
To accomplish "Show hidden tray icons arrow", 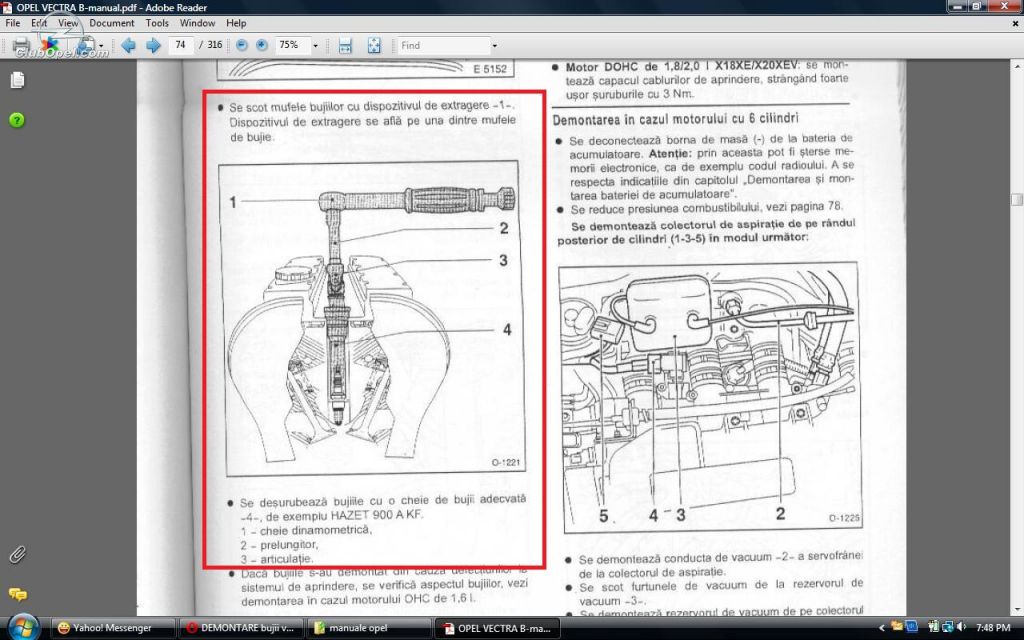I will pyautogui.click(x=881, y=628).
